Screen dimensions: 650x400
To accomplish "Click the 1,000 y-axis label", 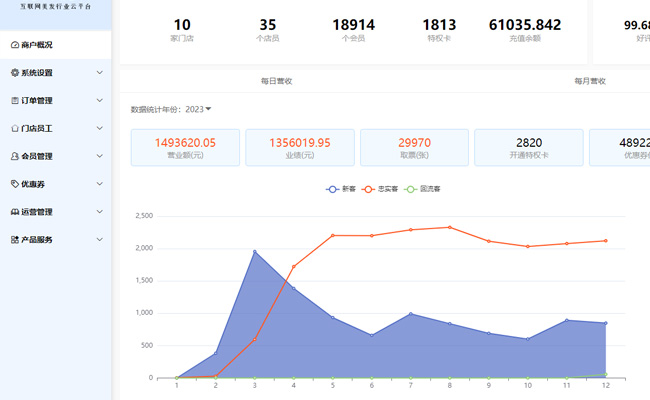I will coord(144,313).
